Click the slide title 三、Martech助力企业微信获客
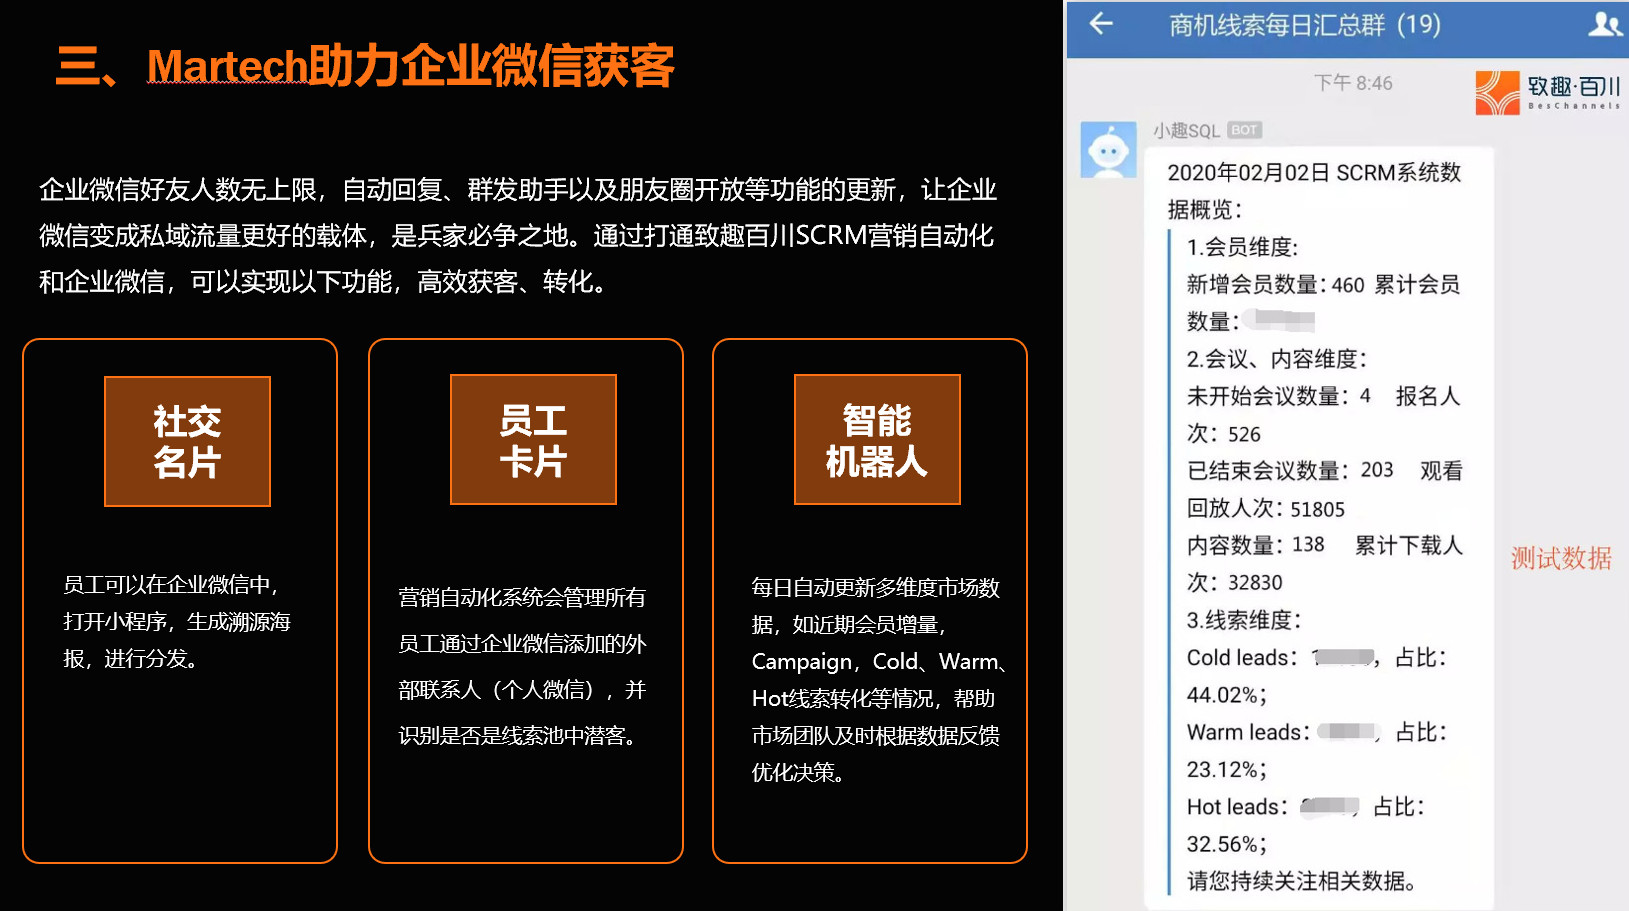This screenshot has height=911, width=1629. [365, 66]
